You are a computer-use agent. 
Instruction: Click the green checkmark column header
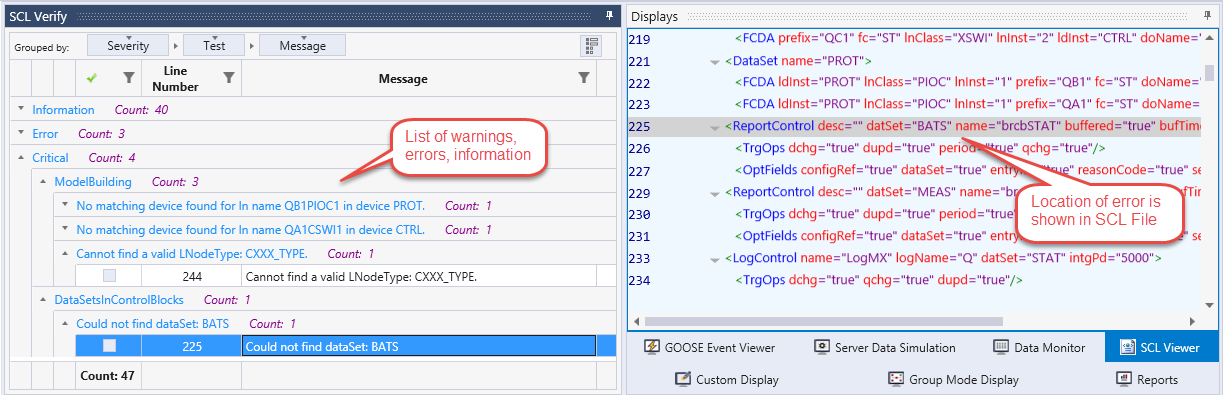coord(92,78)
